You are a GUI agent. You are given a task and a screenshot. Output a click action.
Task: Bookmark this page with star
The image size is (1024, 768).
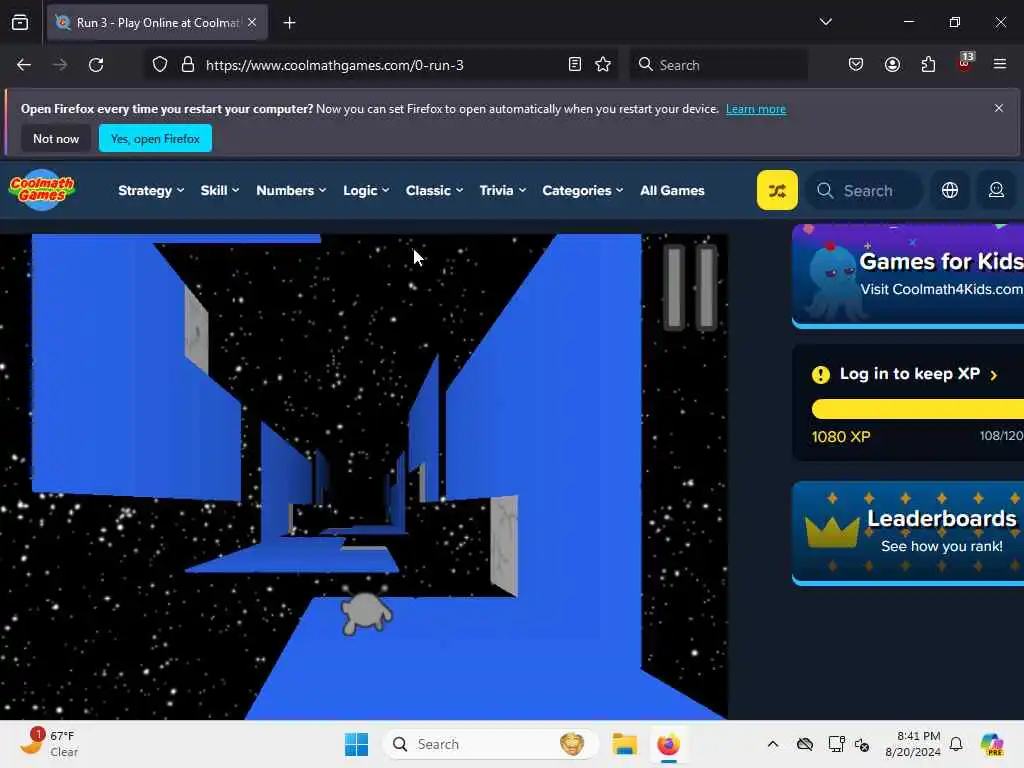tap(603, 64)
